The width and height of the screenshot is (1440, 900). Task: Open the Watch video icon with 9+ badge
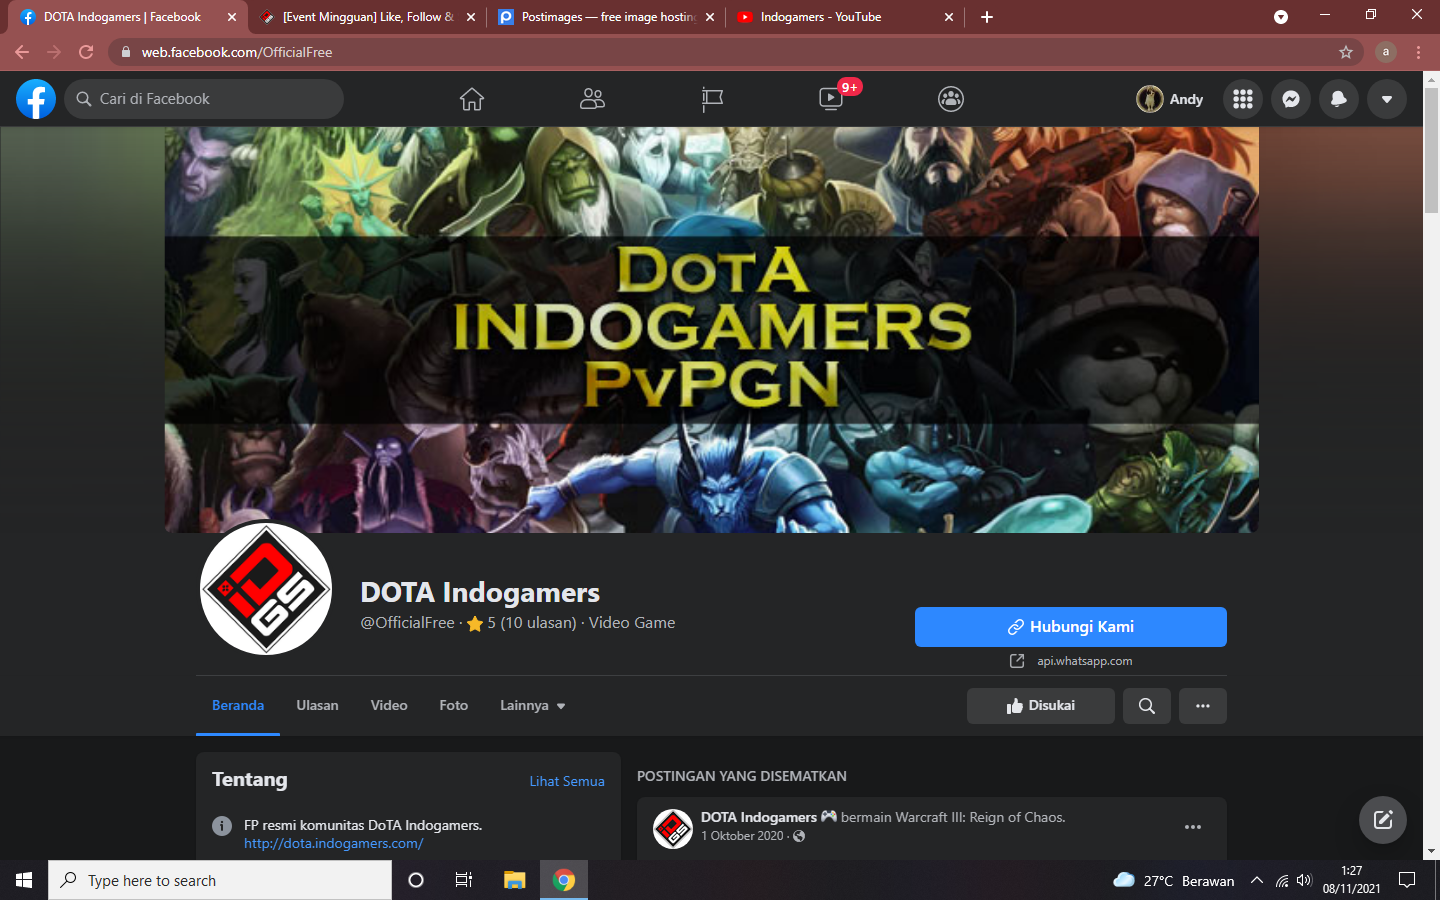831,98
